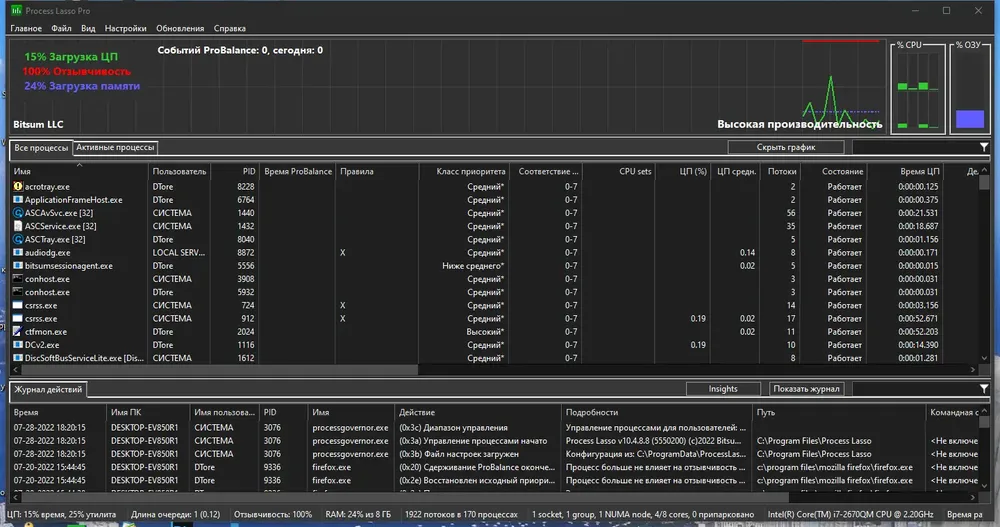Image resolution: width=1000 pixels, height=527 pixels.
Task: Open the Главное menu
Action: tap(26, 28)
